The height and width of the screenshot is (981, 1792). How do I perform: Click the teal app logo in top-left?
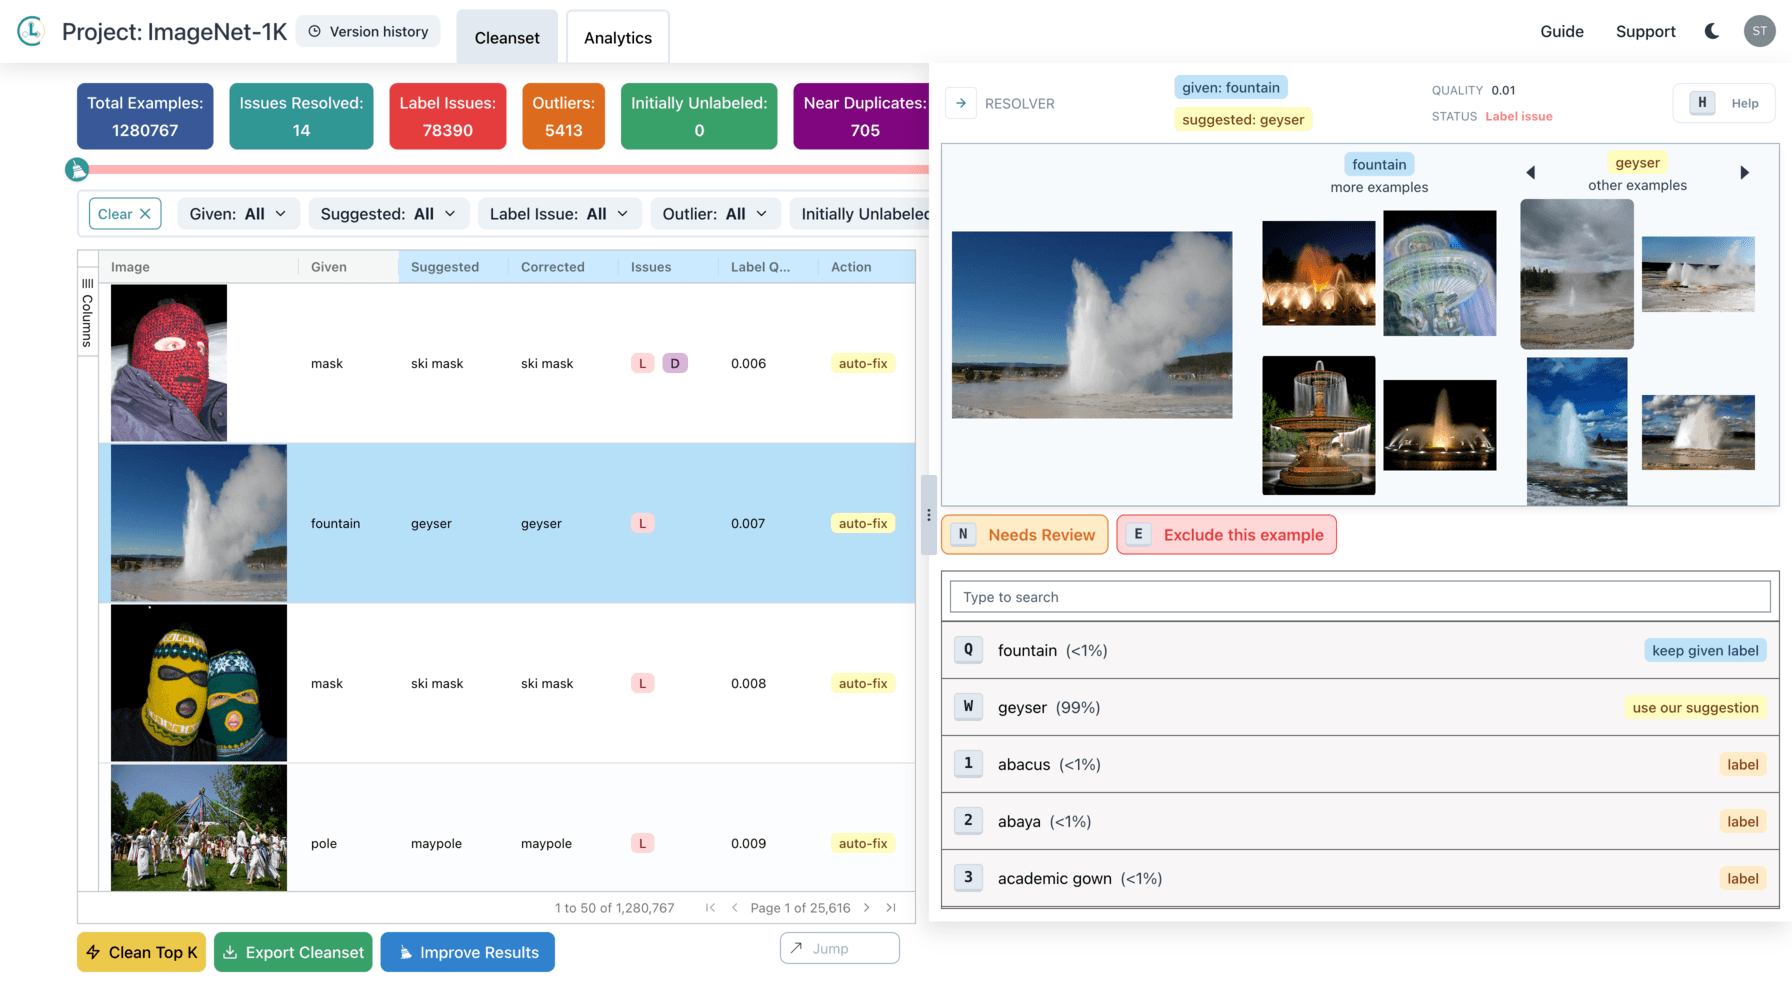click(x=30, y=31)
